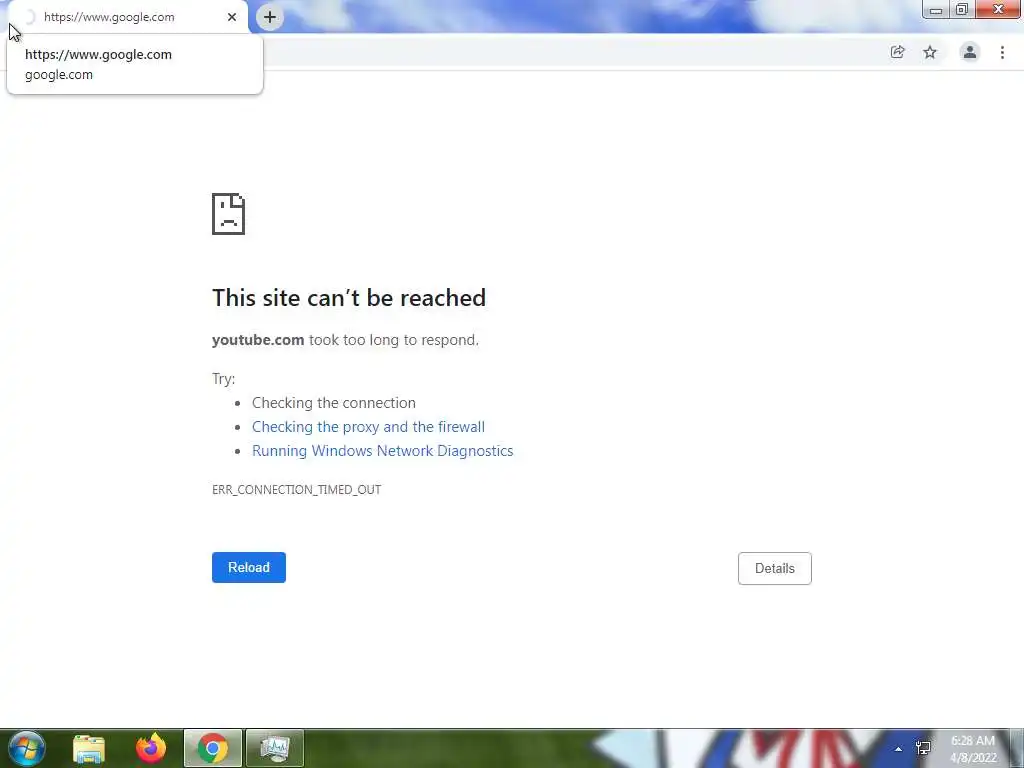Select the https://www.google.com tab
This screenshot has height=768, width=1024.
pos(127,17)
